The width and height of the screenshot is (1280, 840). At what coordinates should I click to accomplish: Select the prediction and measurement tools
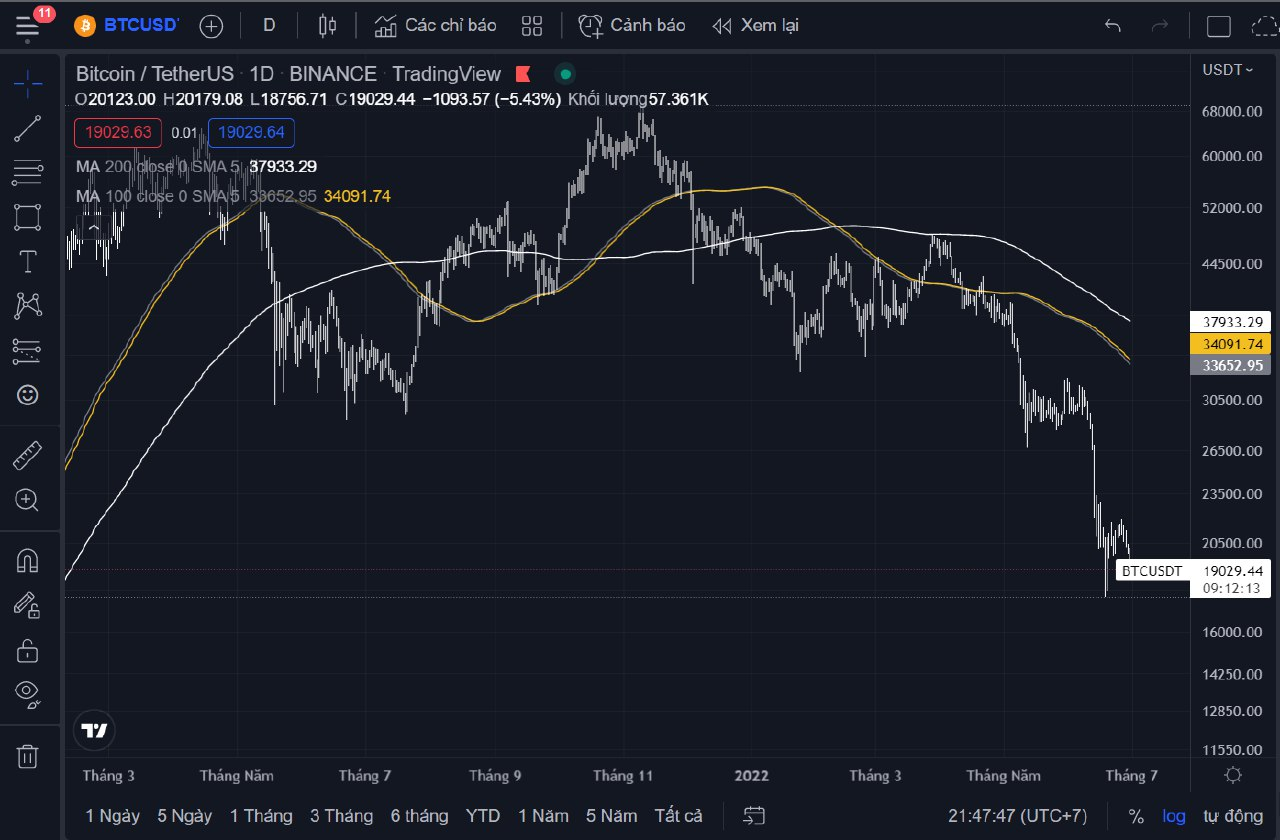point(28,350)
